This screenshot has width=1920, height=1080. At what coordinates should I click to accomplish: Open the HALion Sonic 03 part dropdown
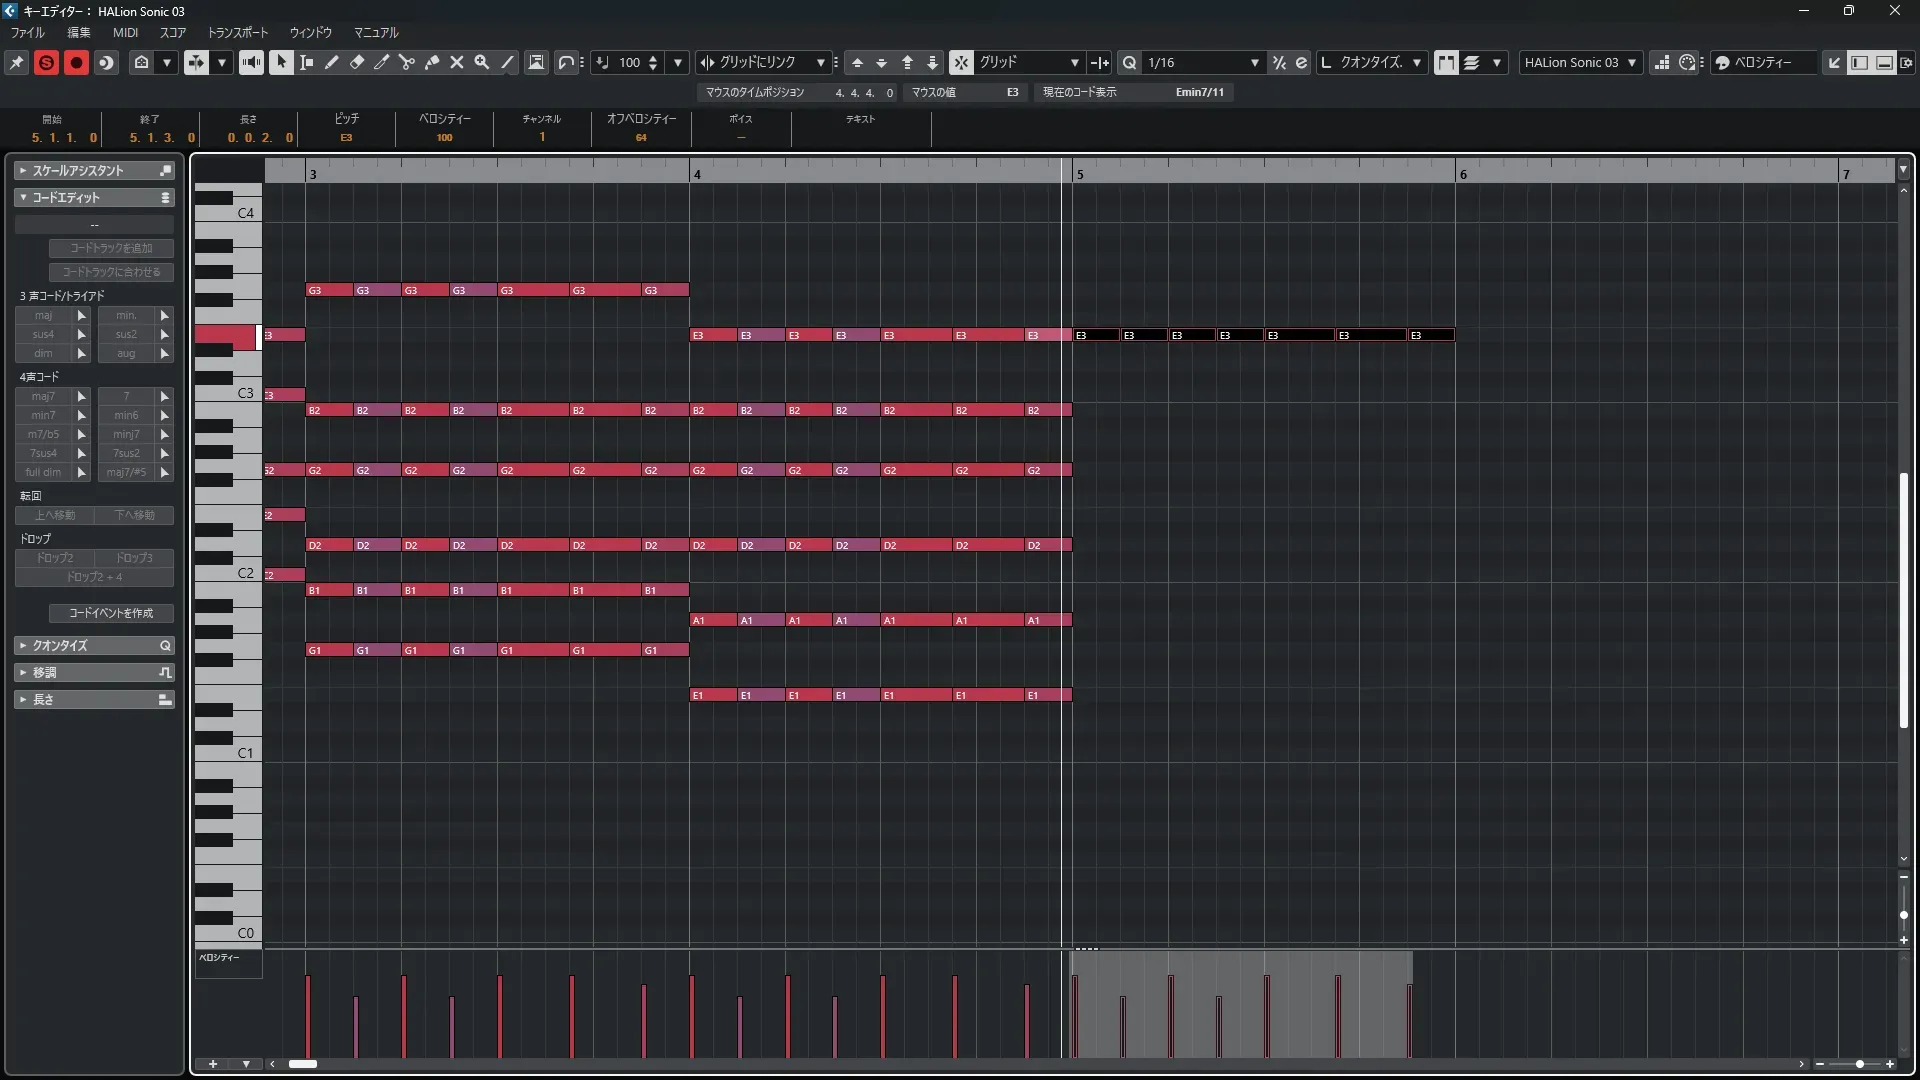click(x=1631, y=62)
